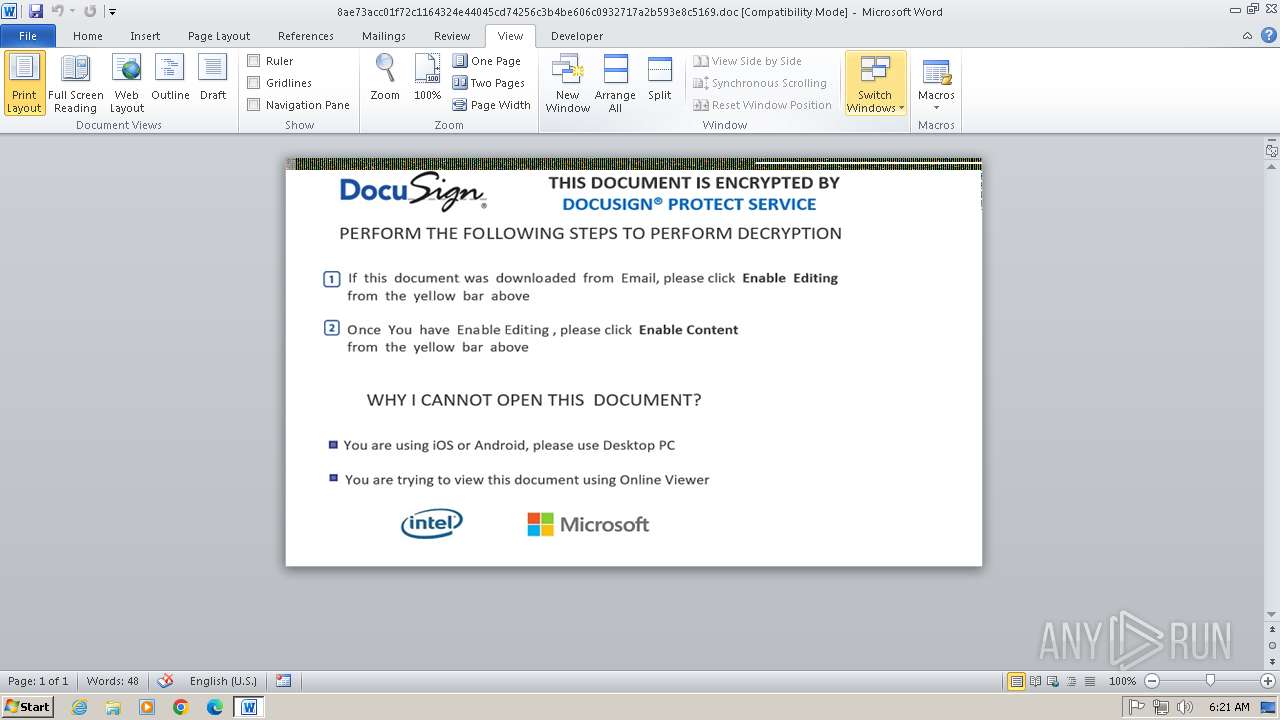Switch to the Mailings tab

[384, 36]
